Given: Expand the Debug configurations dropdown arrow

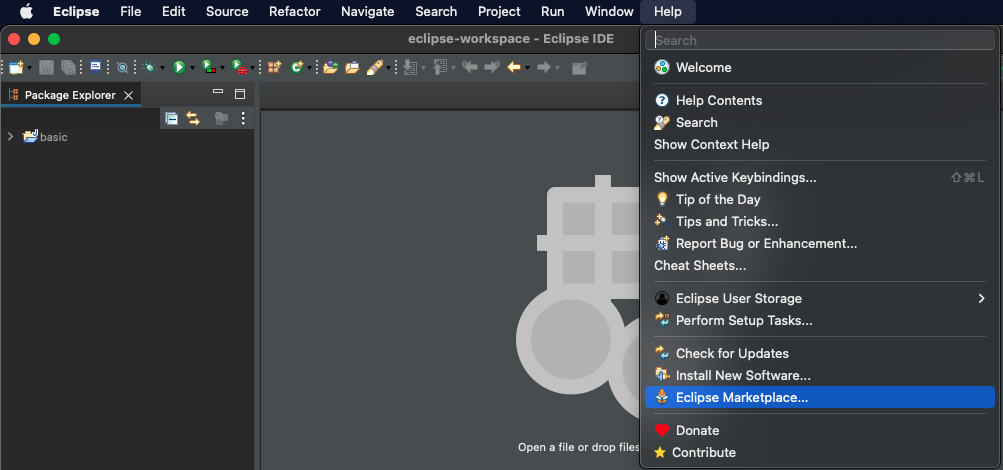Looking at the screenshot, I should [162, 68].
